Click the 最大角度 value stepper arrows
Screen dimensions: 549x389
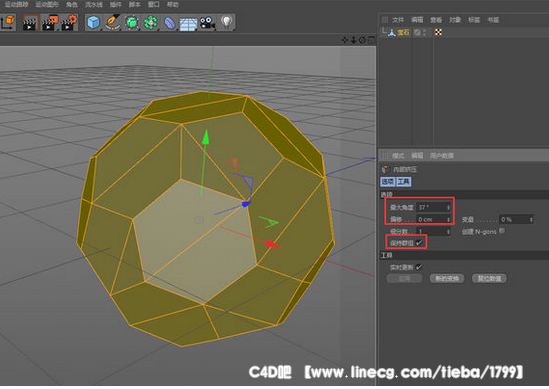(x=448, y=207)
